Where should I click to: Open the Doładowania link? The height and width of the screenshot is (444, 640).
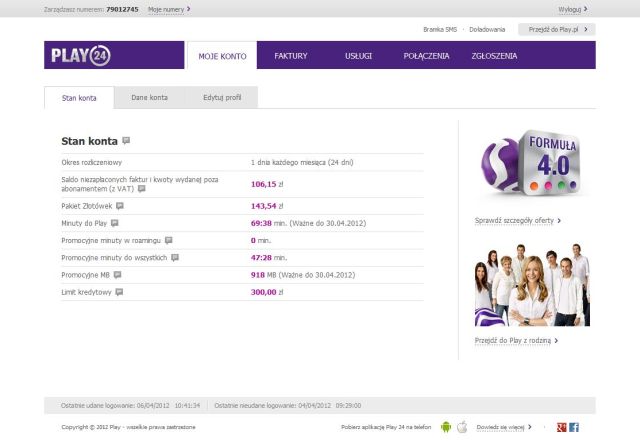tap(487, 29)
